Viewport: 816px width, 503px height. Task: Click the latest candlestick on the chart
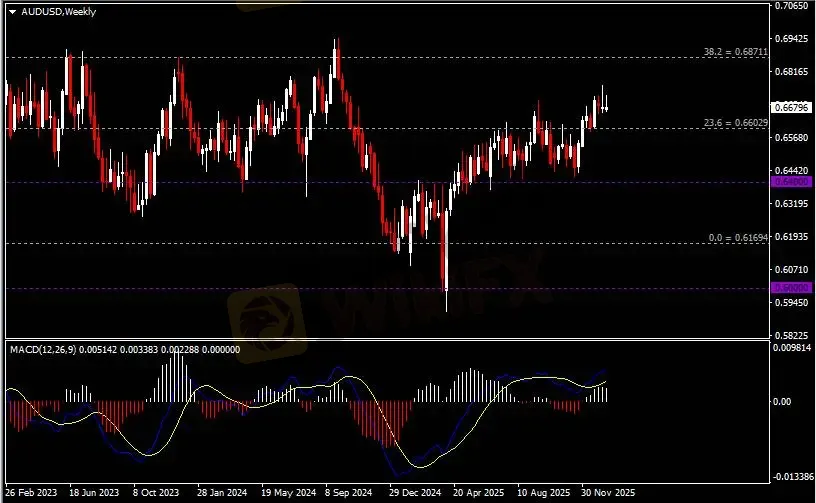(x=605, y=107)
